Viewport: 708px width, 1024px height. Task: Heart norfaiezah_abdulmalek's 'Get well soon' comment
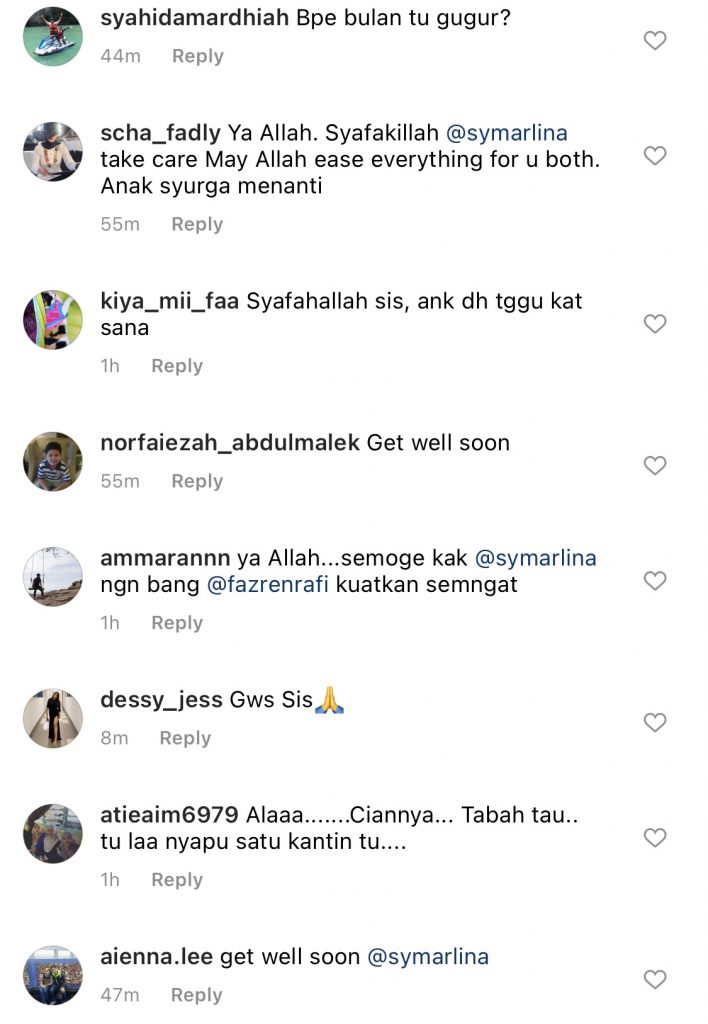point(654,465)
